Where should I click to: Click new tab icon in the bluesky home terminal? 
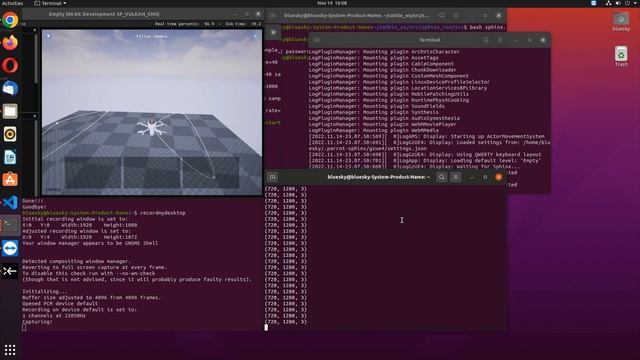coord(273,177)
